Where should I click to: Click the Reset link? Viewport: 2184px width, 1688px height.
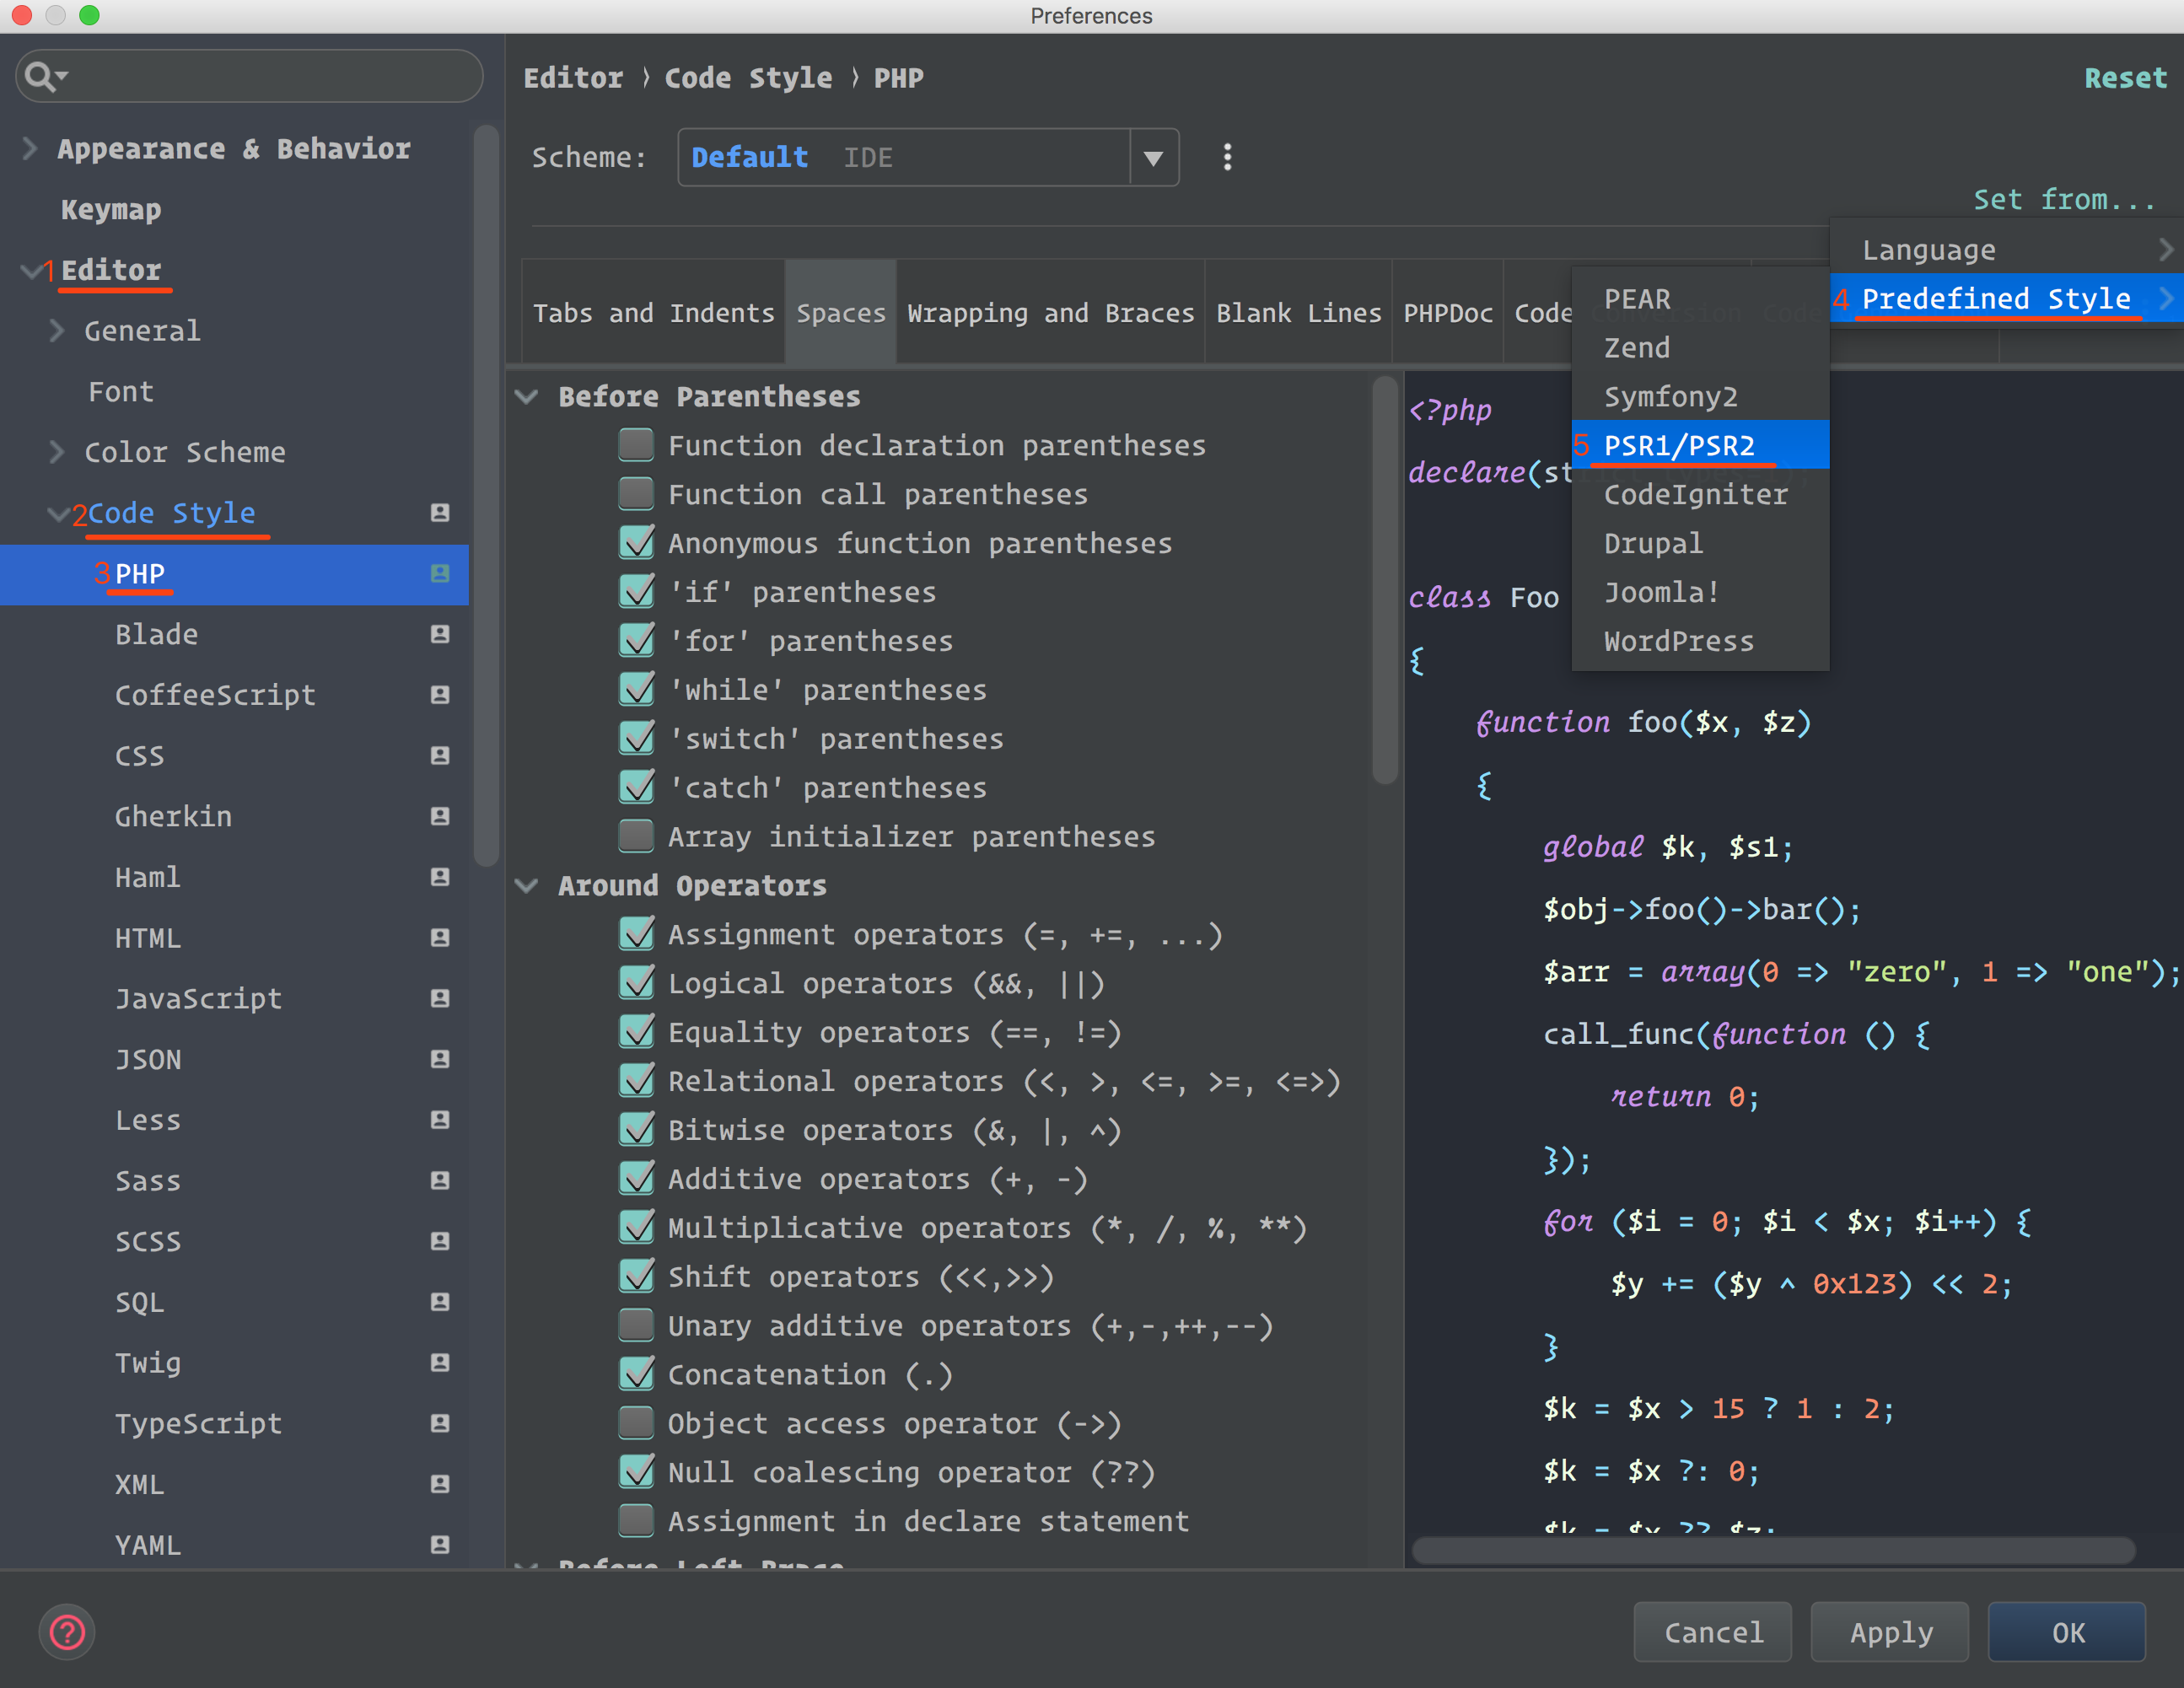(x=2124, y=78)
